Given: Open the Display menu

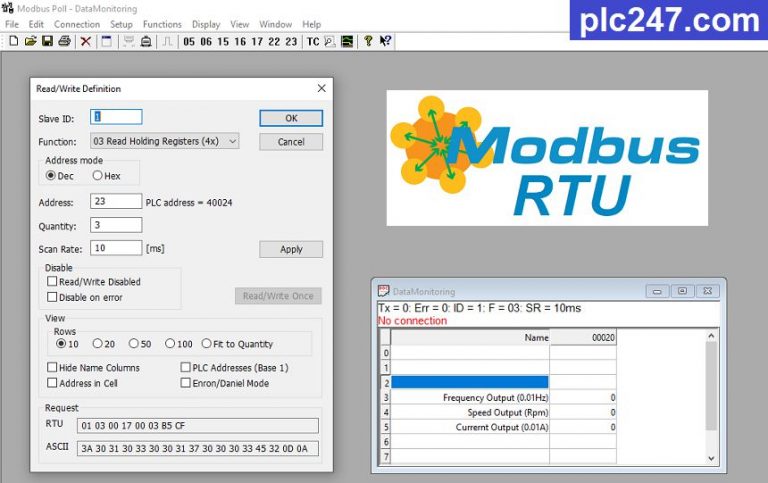Looking at the screenshot, I should [206, 24].
